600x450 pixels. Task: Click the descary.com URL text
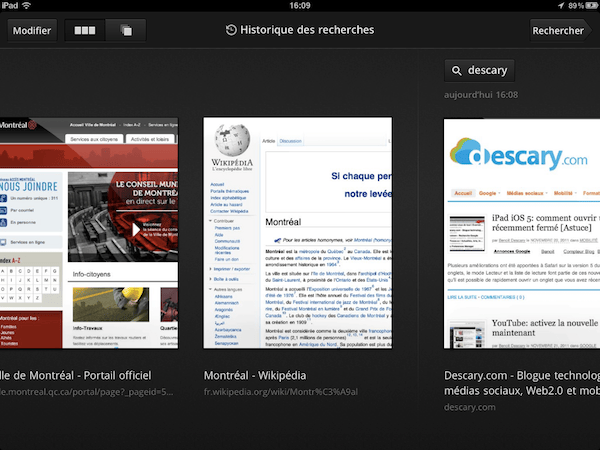tap(470, 407)
